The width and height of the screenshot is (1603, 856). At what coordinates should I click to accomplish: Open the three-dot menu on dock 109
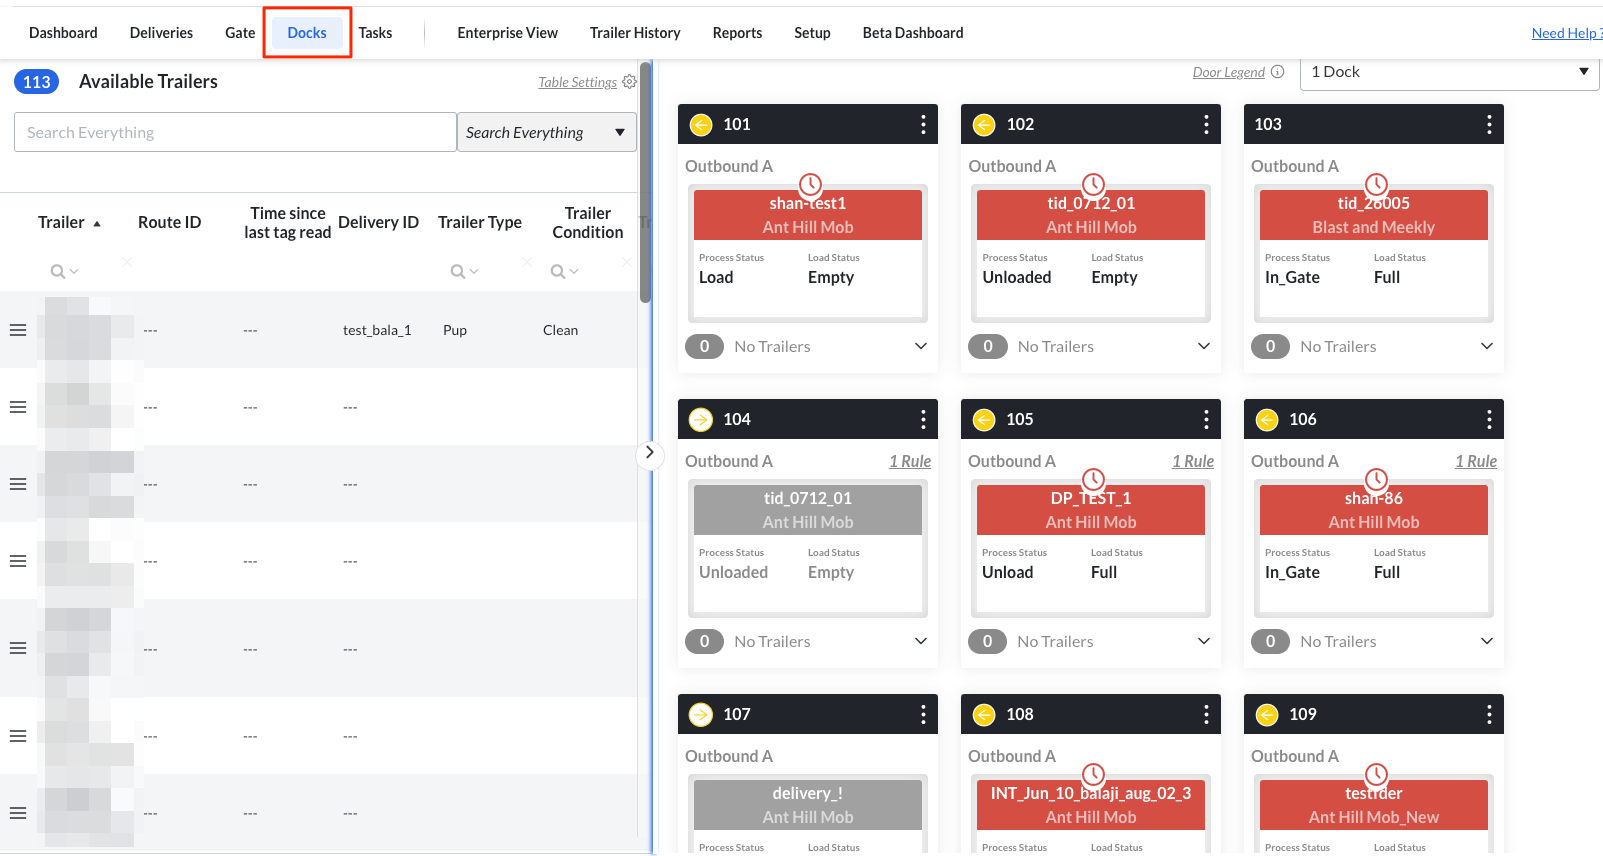(1488, 714)
